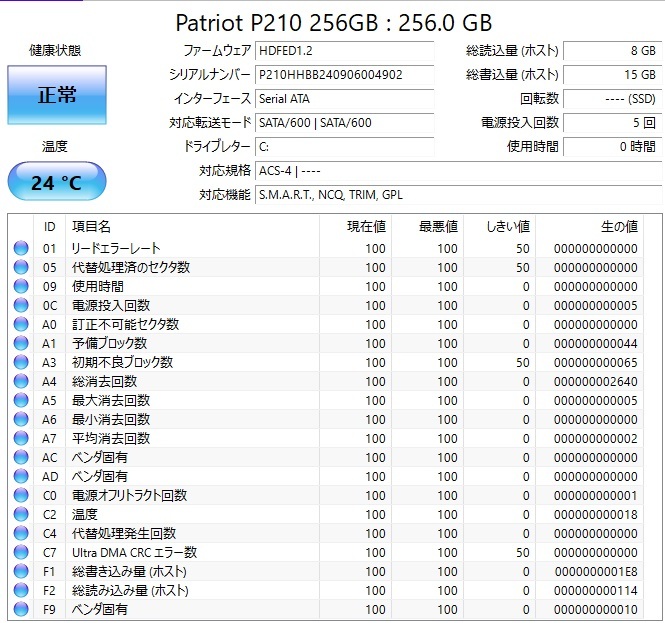Click the ファームウェア field showing HDFED1.2

point(344,51)
